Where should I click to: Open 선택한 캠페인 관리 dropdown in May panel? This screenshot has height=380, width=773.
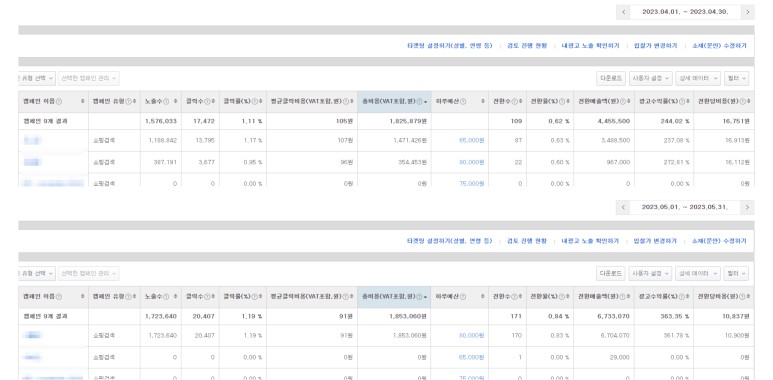pos(89,274)
